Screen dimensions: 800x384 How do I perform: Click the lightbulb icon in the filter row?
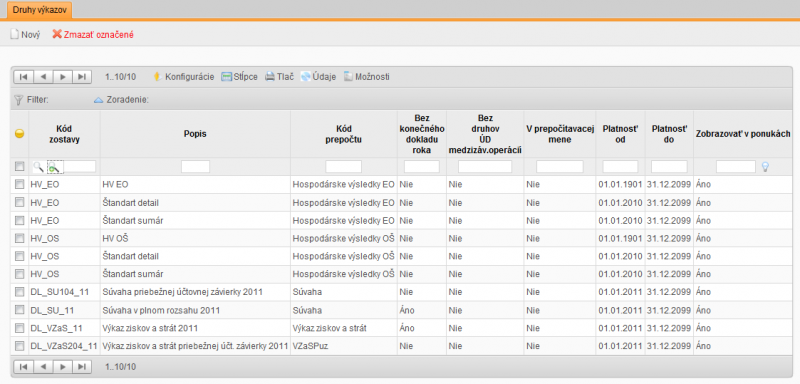click(x=765, y=167)
